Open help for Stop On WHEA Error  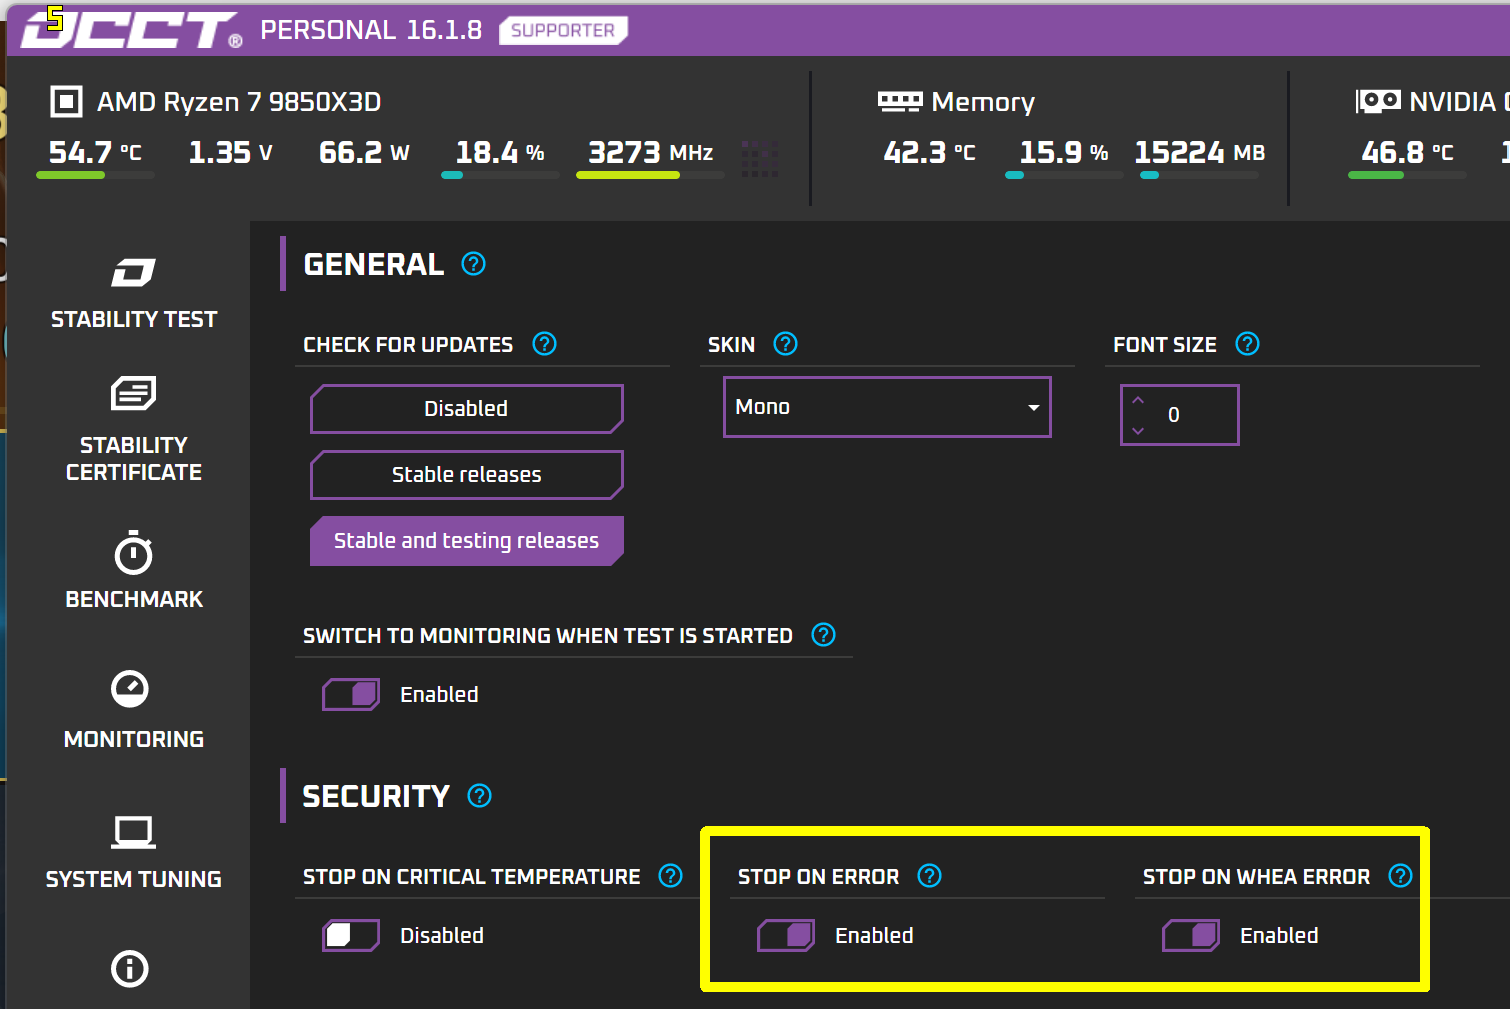pos(1400,876)
